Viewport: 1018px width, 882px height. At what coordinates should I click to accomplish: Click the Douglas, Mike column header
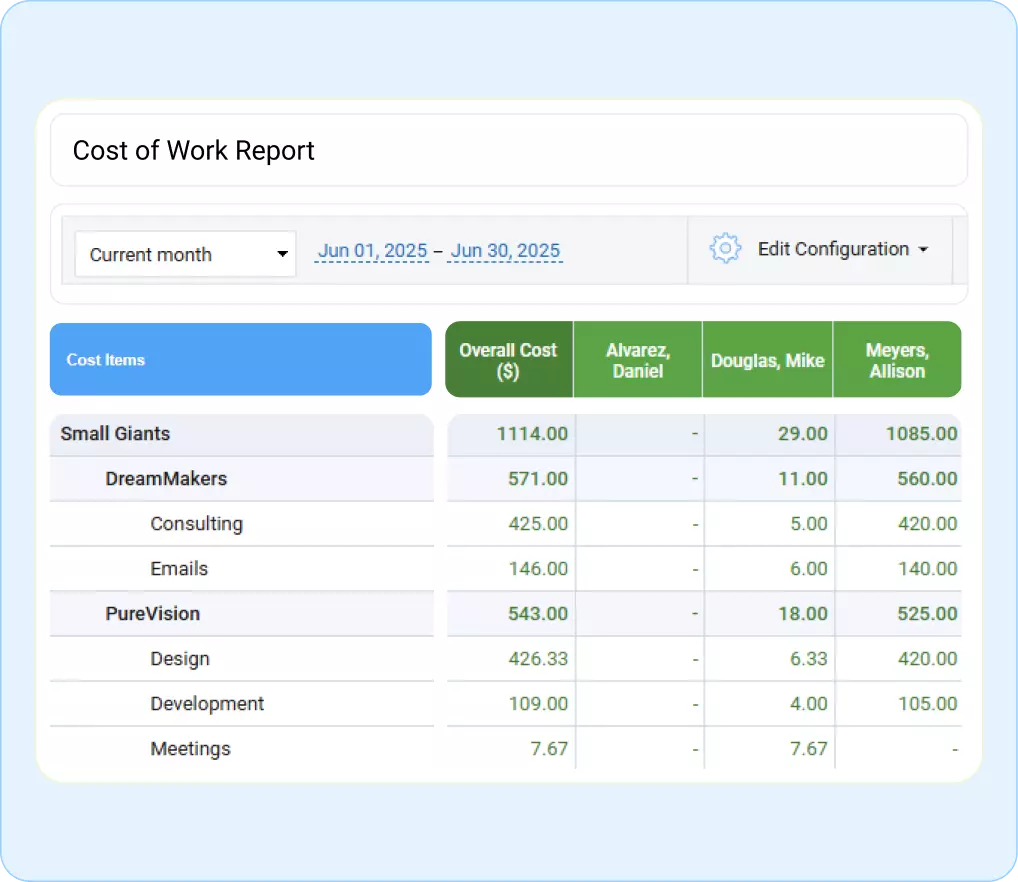(x=767, y=359)
